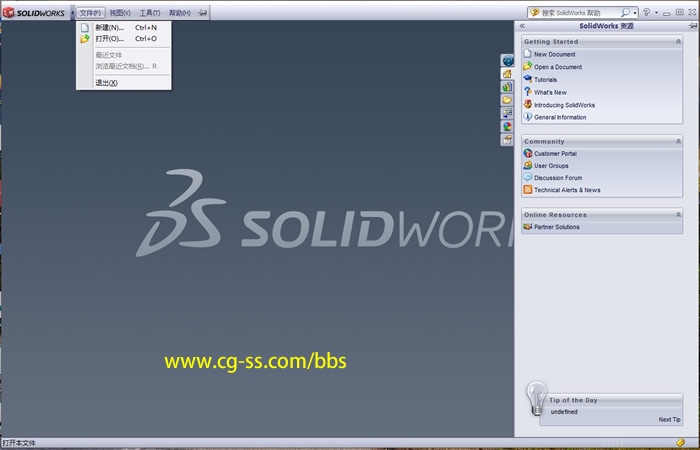Collapse the Online Resources section
Screen dimensions: 700x450
click(678, 215)
